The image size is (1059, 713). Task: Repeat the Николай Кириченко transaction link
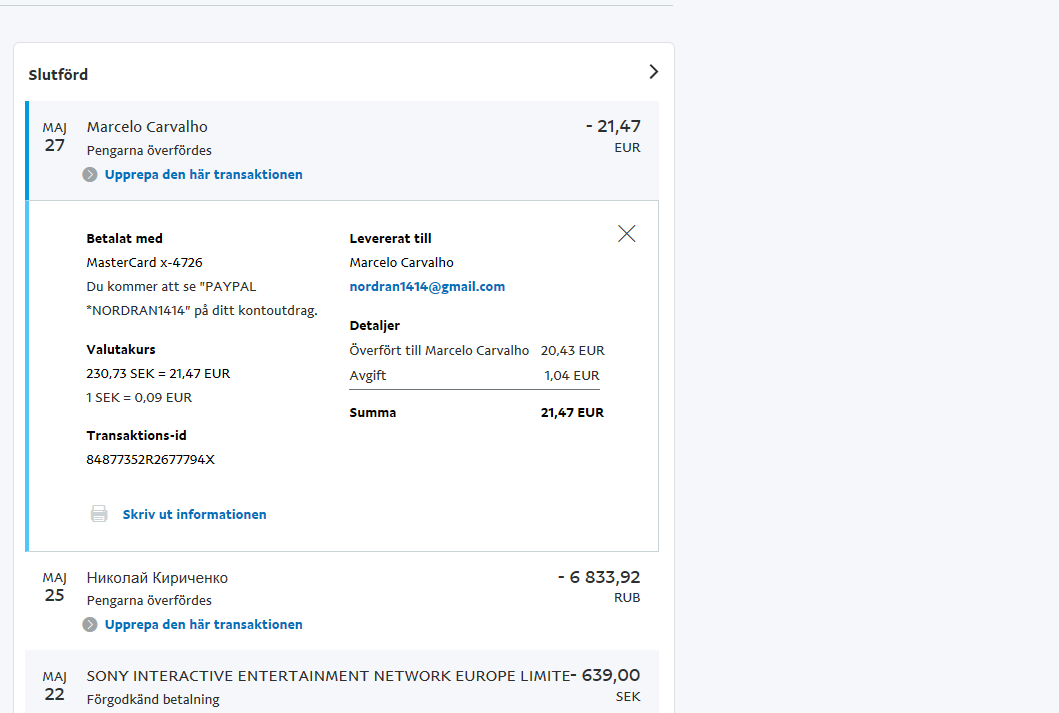click(203, 625)
